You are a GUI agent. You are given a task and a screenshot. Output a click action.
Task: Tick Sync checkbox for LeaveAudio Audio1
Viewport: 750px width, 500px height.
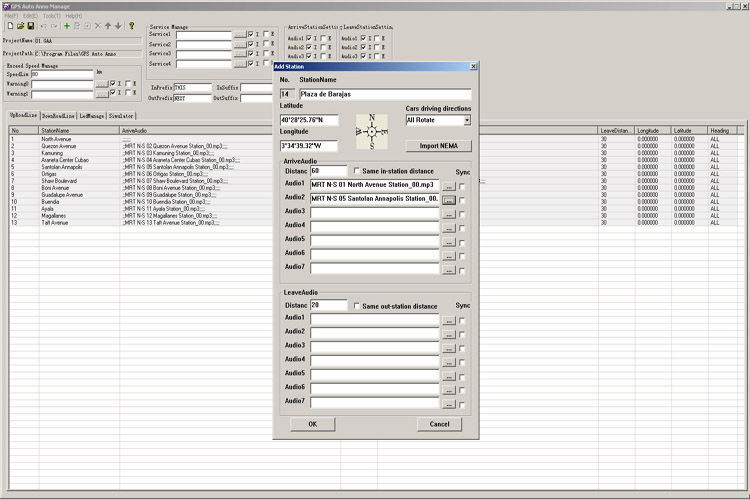point(462,321)
